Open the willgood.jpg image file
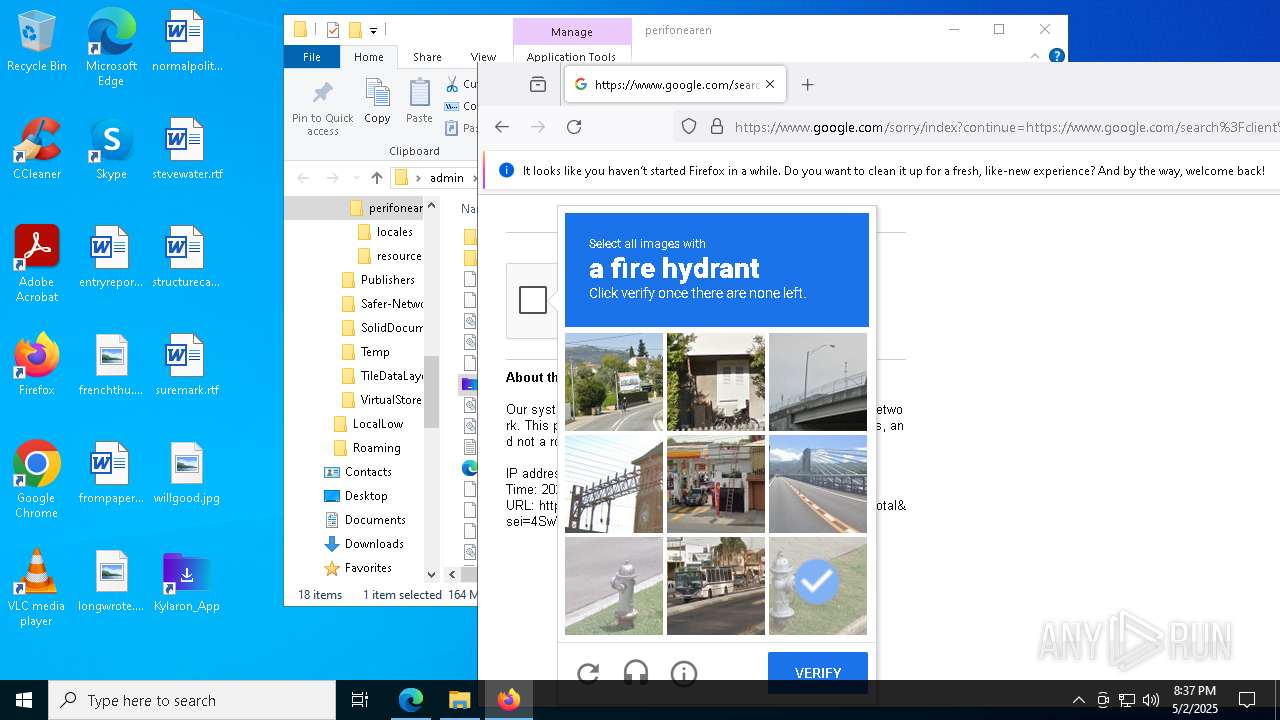The image size is (1280, 720). pyautogui.click(x=186, y=473)
